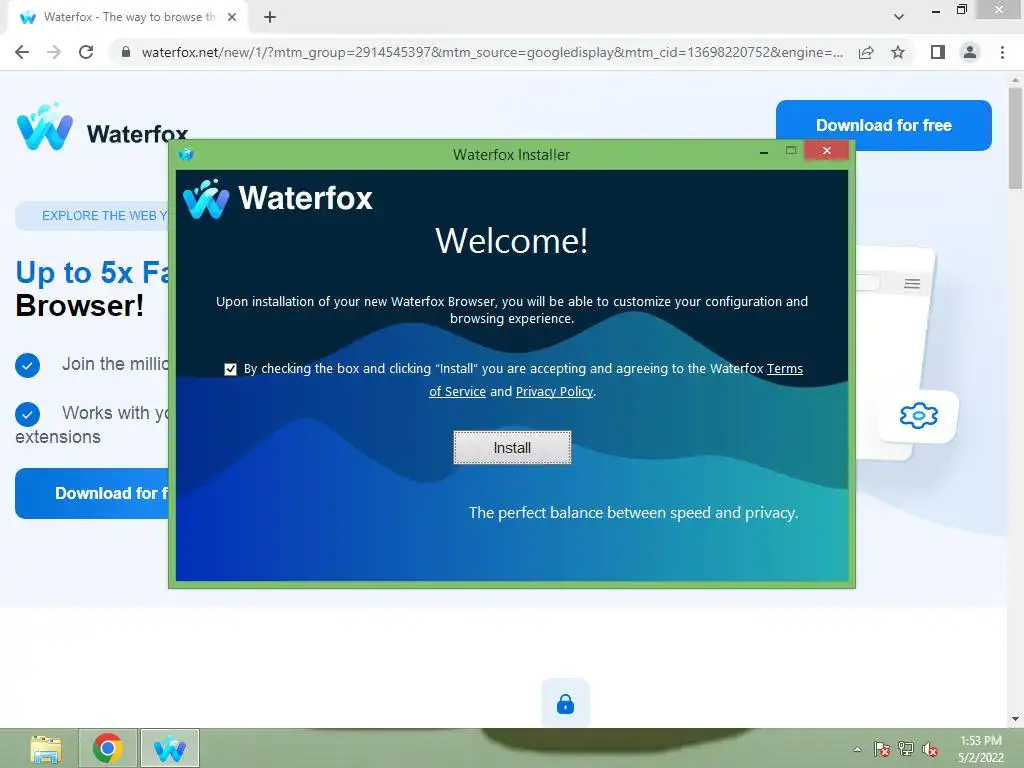1024x768 pixels.
Task: Click the Install button in Waterfox Installer
Action: click(x=512, y=447)
